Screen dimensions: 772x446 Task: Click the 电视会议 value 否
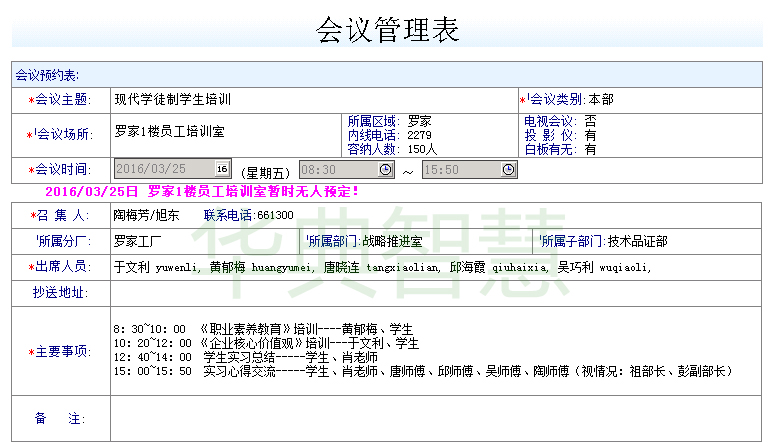[590, 121]
